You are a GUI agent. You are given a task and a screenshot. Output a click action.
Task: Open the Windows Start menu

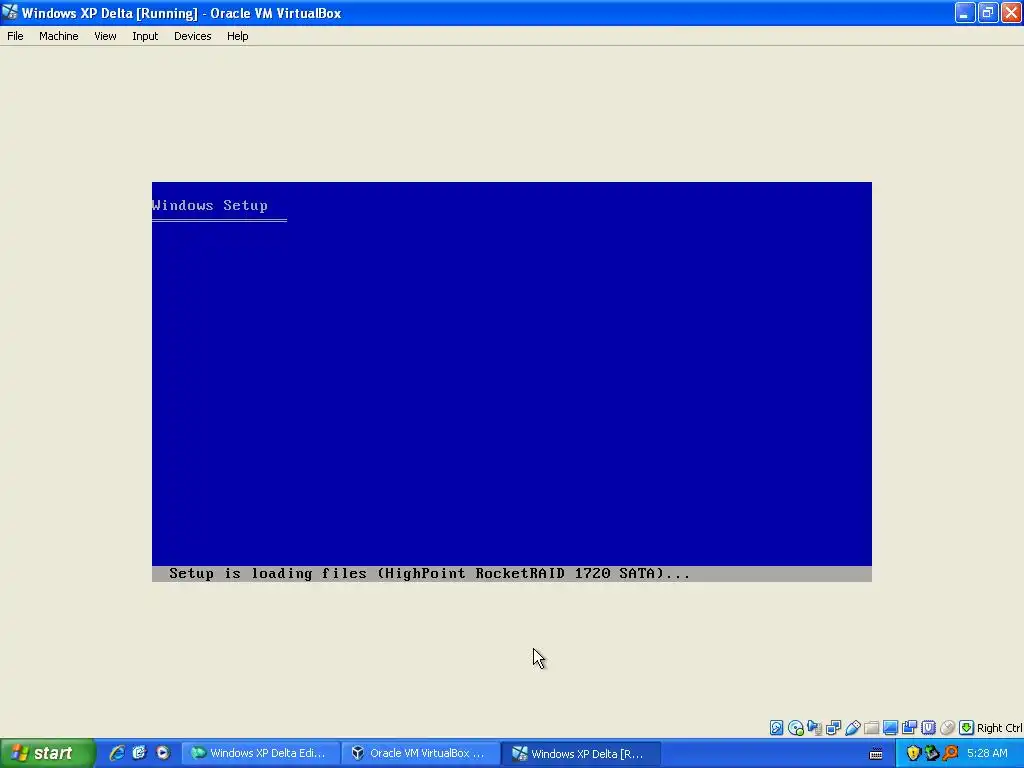[47, 753]
